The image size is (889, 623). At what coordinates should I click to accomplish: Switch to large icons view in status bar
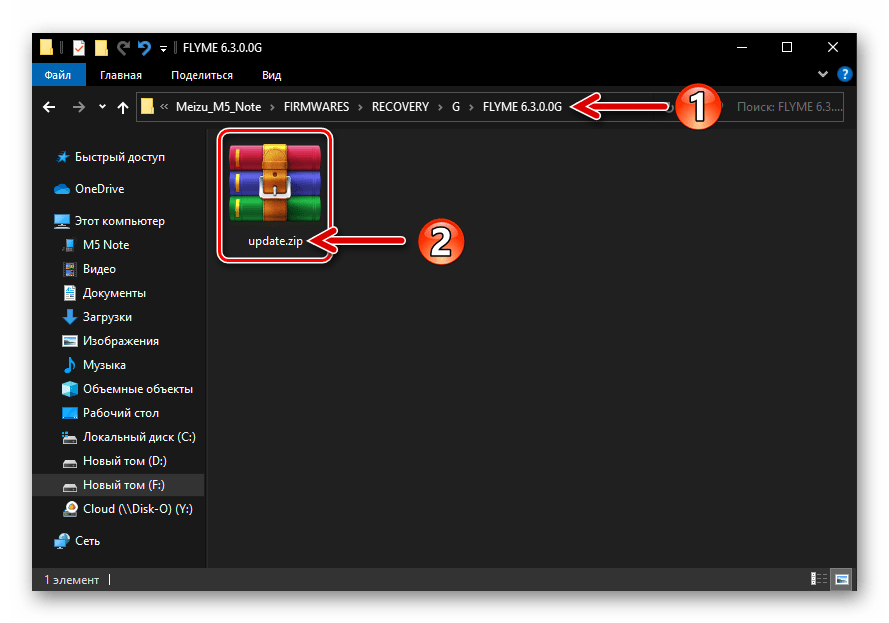click(x=841, y=579)
